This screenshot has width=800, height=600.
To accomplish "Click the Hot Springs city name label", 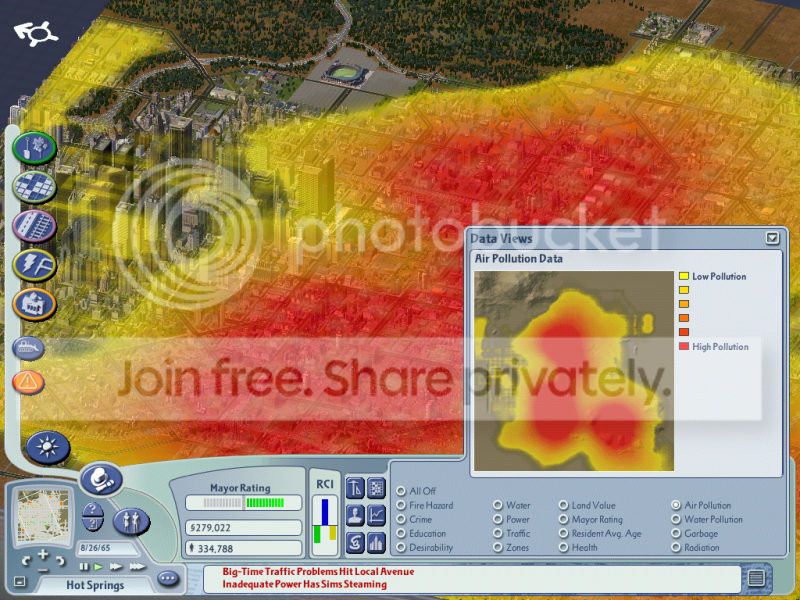I will coord(93,585).
